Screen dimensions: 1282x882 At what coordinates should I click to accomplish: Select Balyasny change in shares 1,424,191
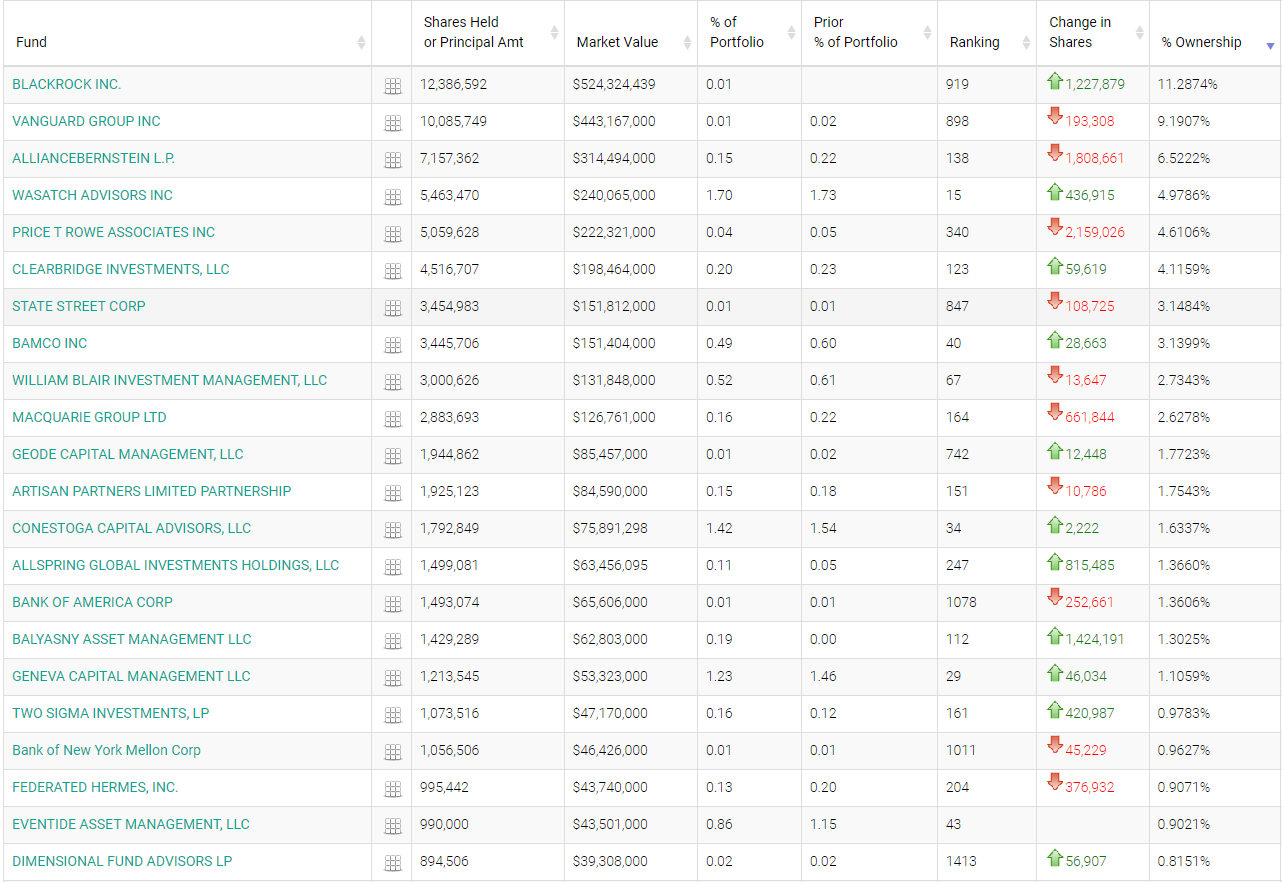[1095, 639]
